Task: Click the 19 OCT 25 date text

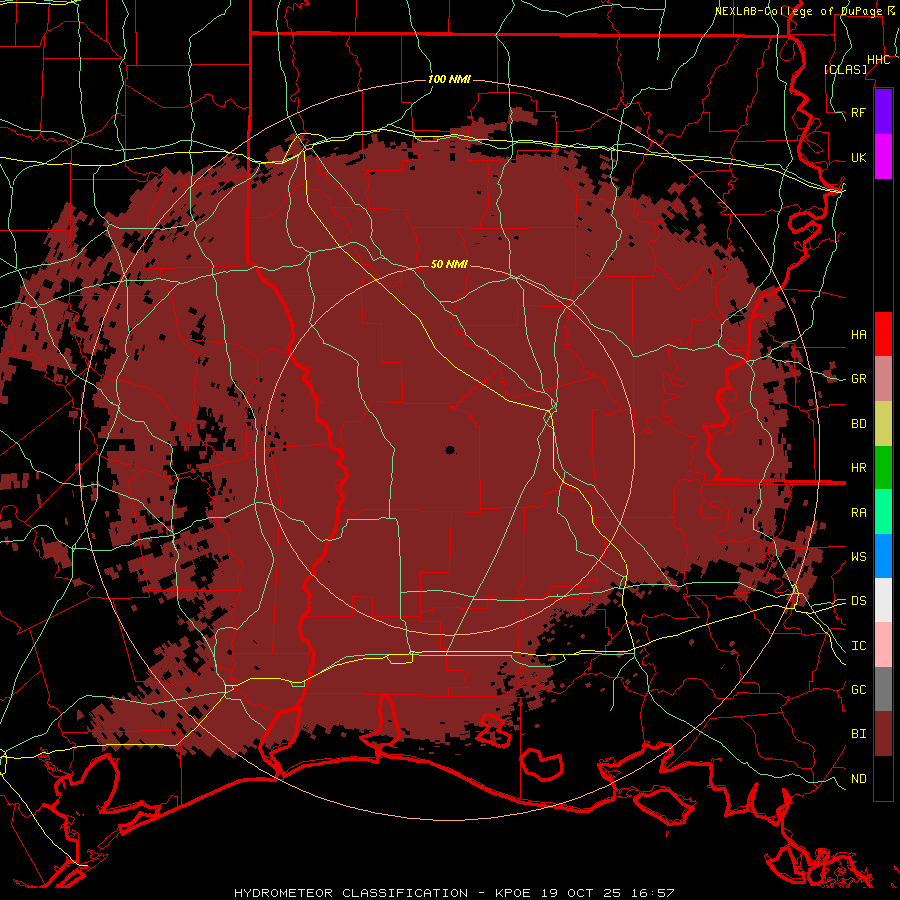Action: (582, 893)
